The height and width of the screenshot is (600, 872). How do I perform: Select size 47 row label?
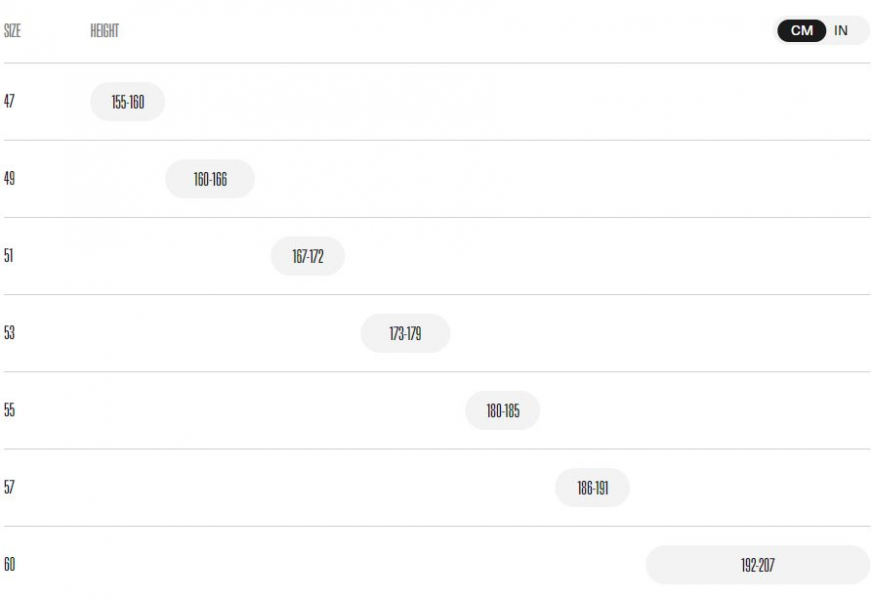click(9, 101)
